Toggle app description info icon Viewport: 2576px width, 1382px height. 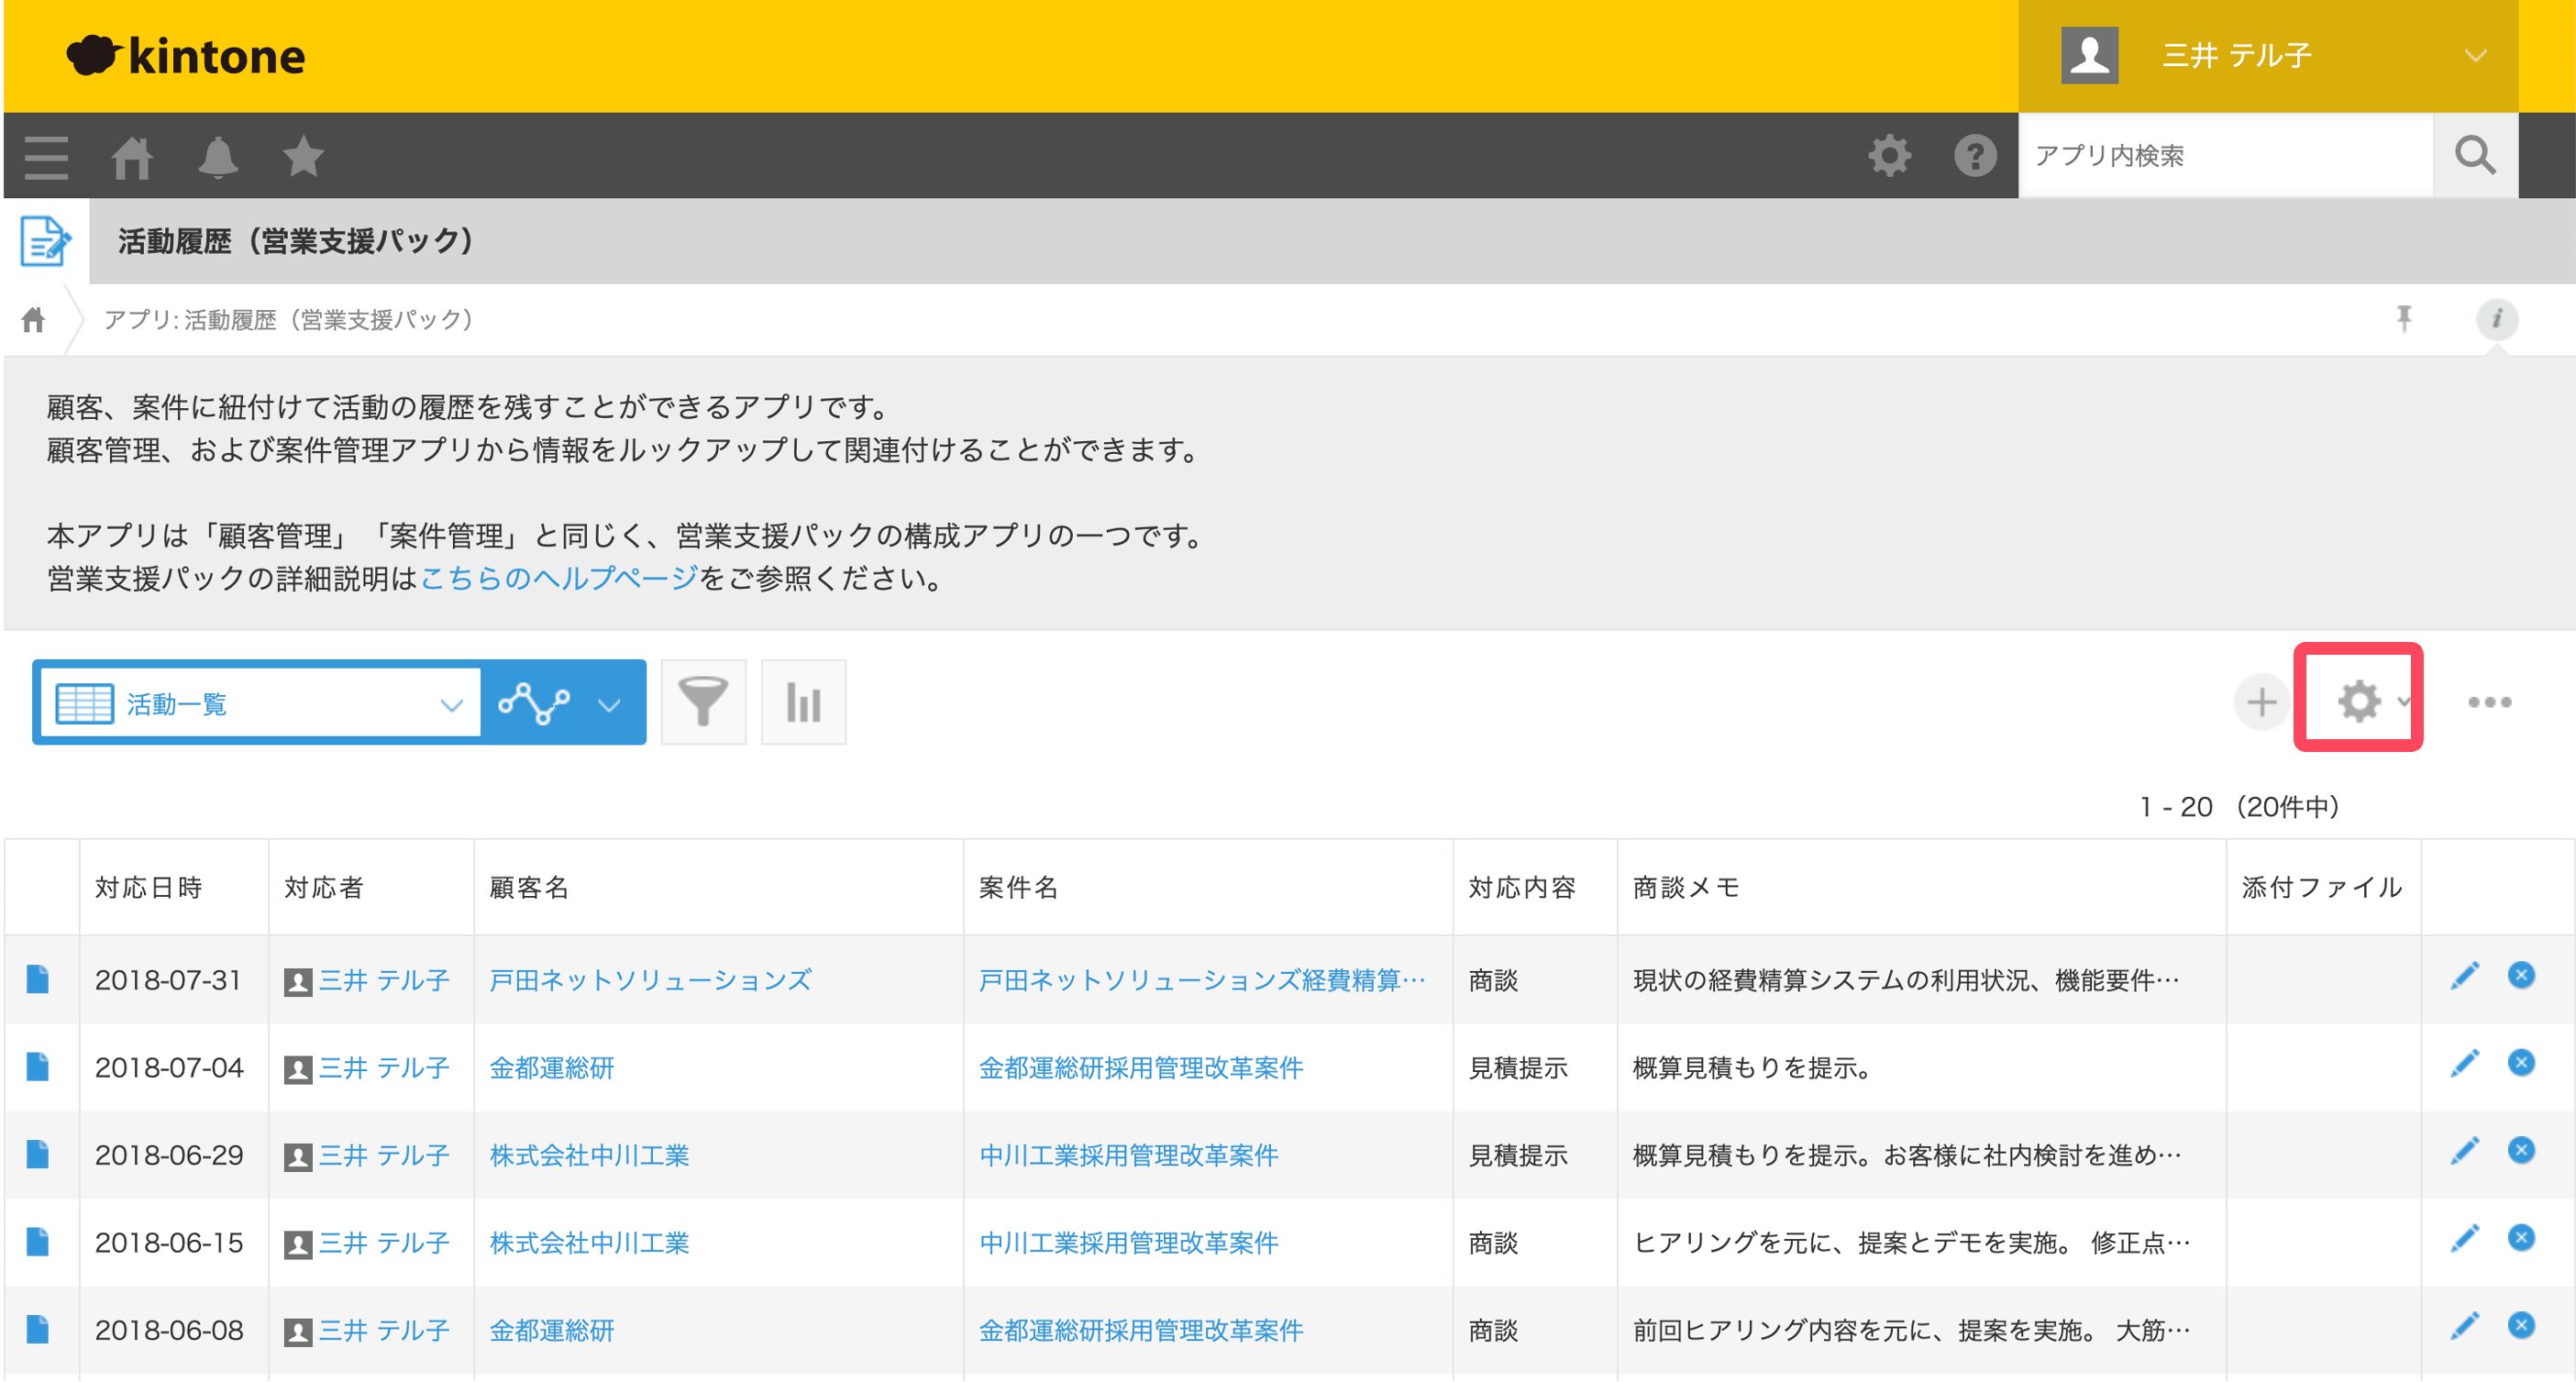2496,319
